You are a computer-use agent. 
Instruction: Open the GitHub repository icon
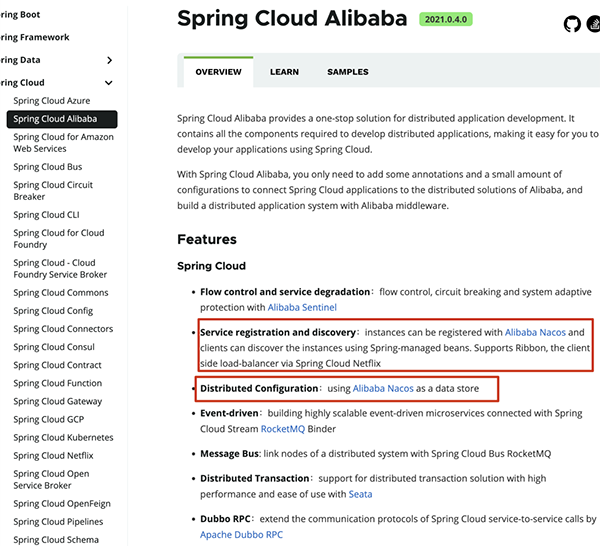point(572,24)
